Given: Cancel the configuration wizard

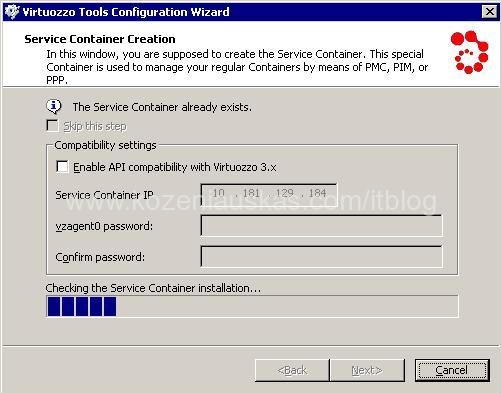Looking at the screenshot, I should point(452,370).
